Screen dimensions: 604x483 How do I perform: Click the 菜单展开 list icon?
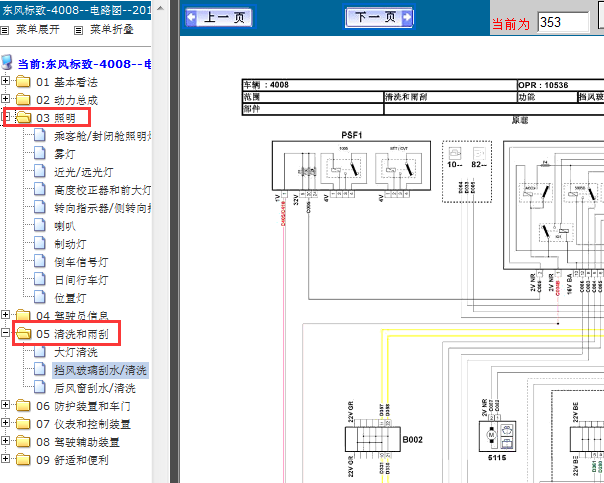4,30
